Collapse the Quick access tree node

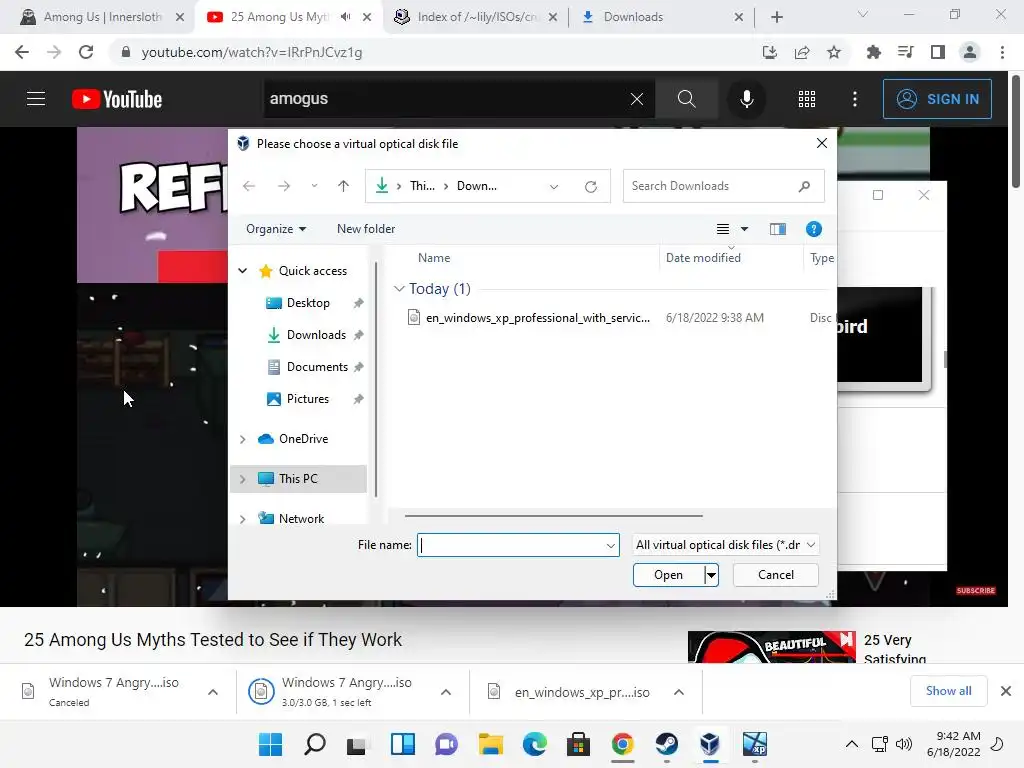point(243,270)
